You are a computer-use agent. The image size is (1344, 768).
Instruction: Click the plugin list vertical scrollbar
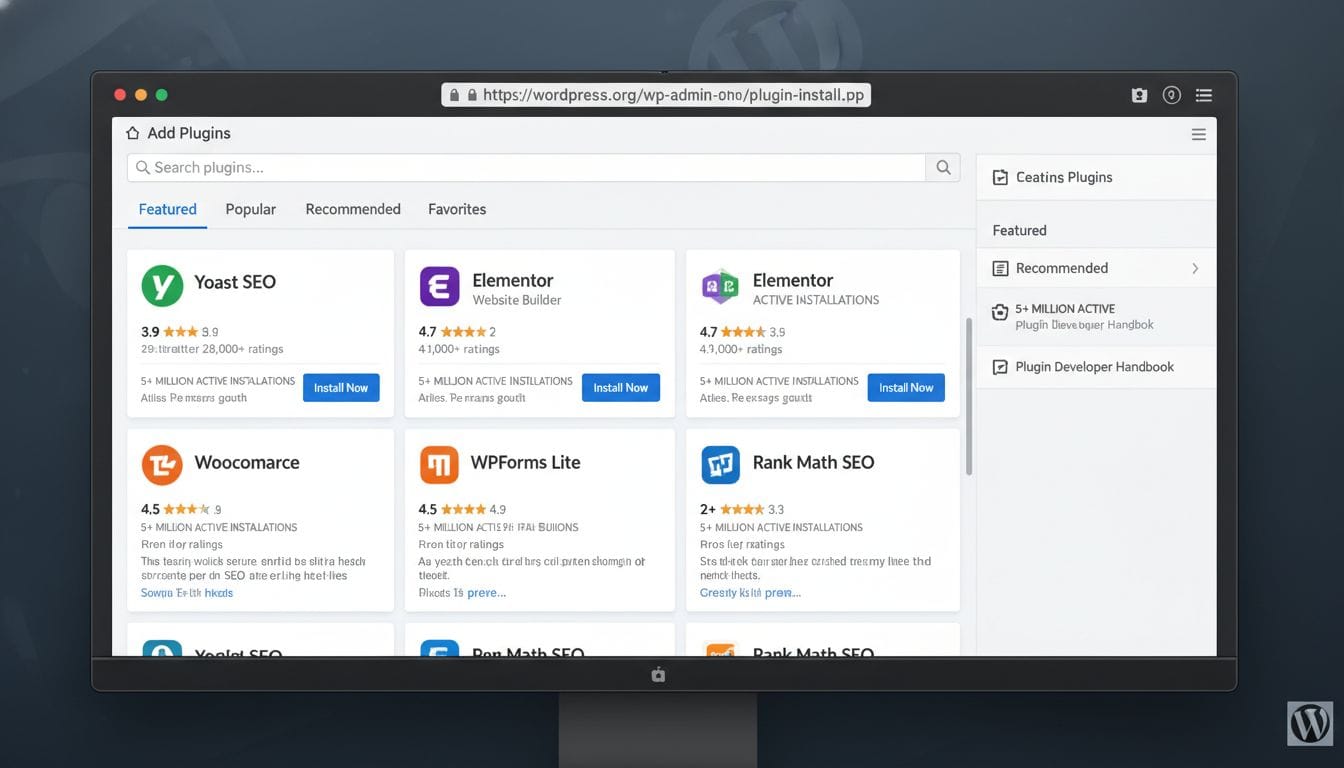(x=968, y=397)
